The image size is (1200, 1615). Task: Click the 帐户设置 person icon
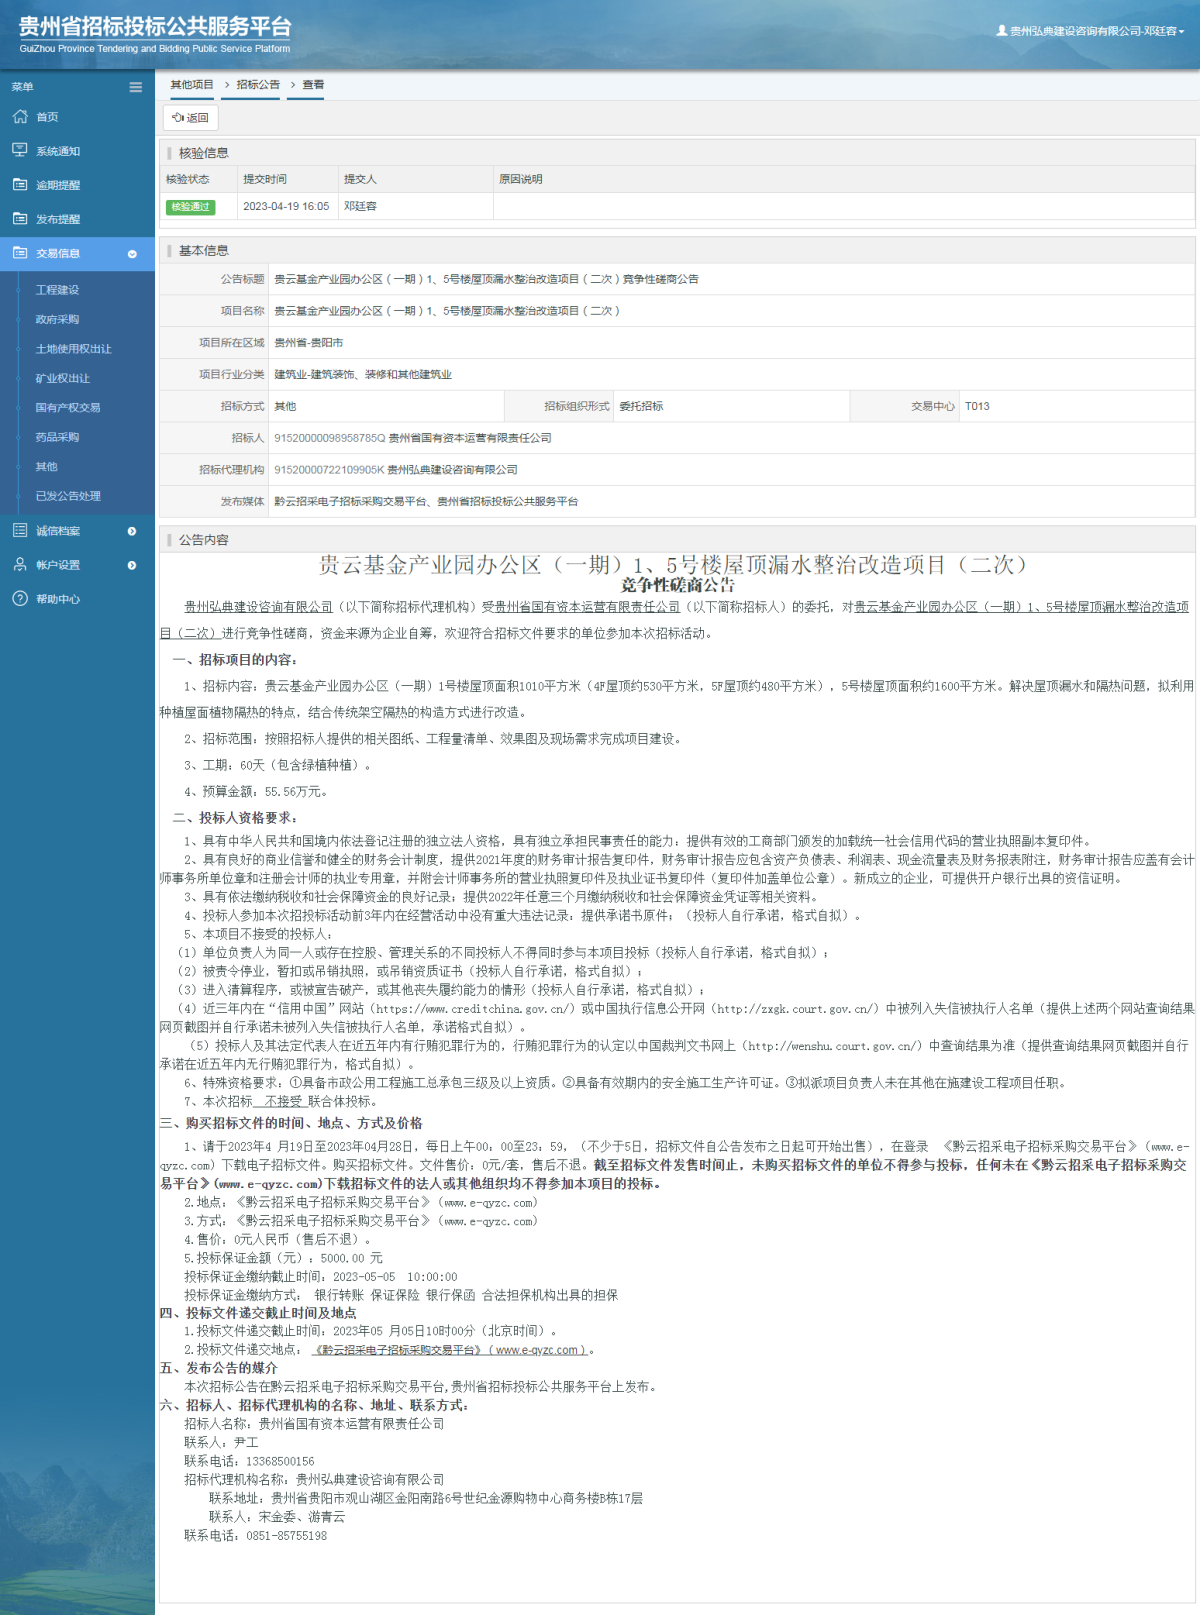click(x=20, y=565)
